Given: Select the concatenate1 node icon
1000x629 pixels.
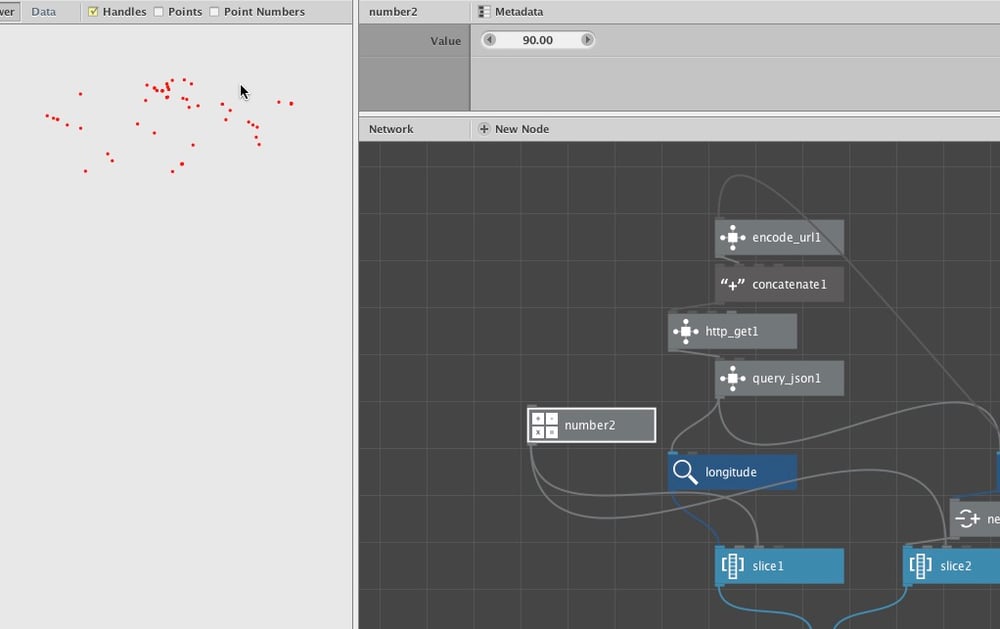Looking at the screenshot, I should point(733,285).
